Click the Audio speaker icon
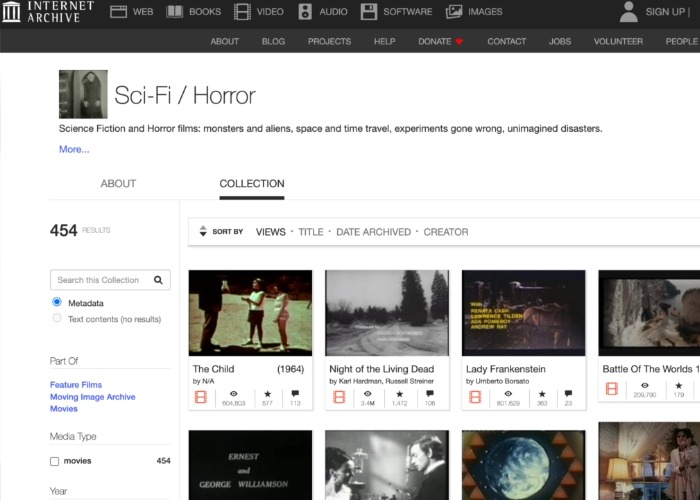The height and width of the screenshot is (500, 700). pos(305,12)
